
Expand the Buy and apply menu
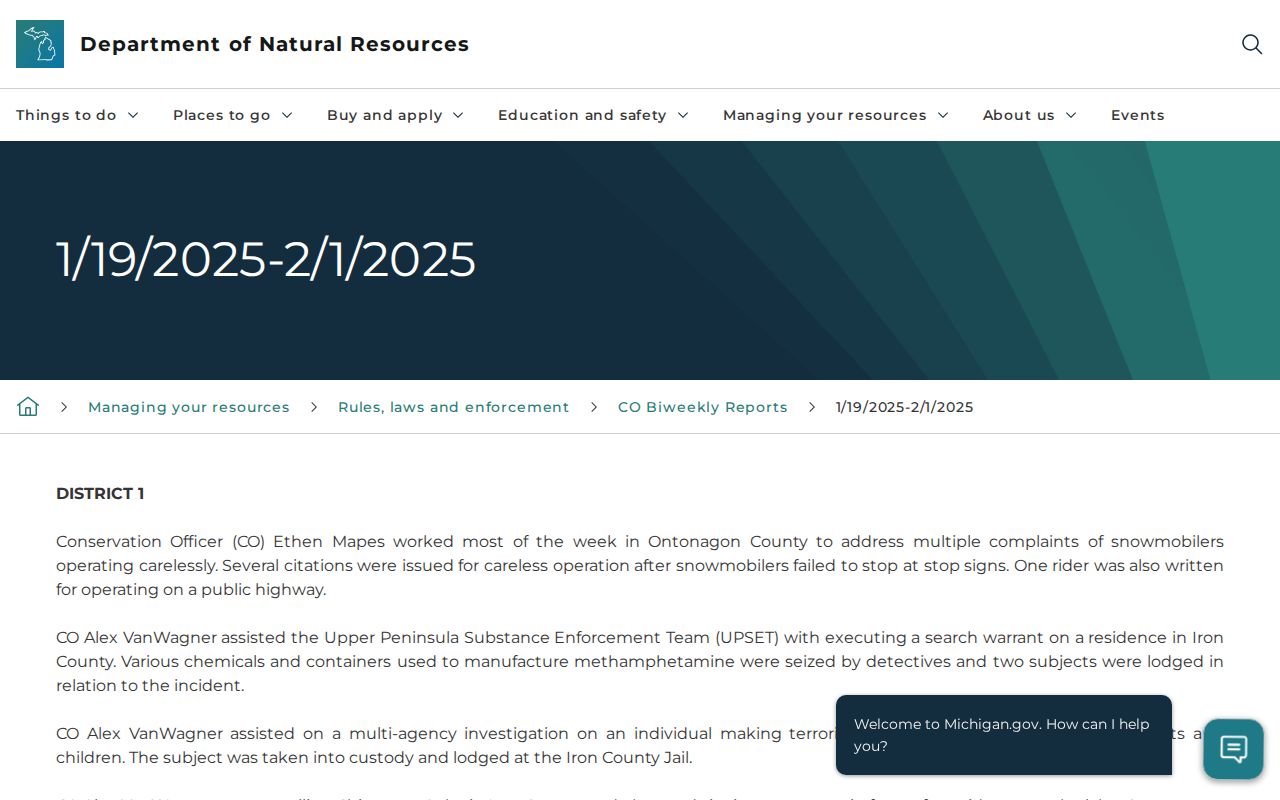click(x=395, y=115)
